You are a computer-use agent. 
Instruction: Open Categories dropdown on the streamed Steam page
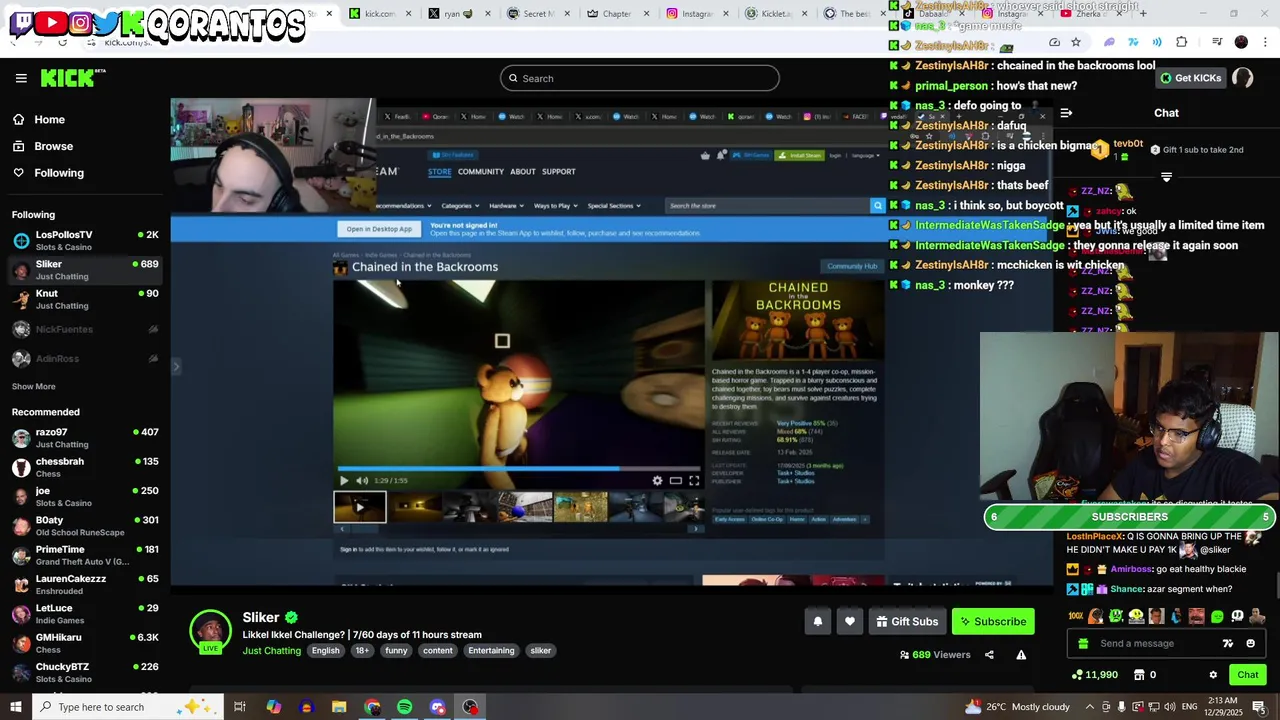click(x=459, y=206)
